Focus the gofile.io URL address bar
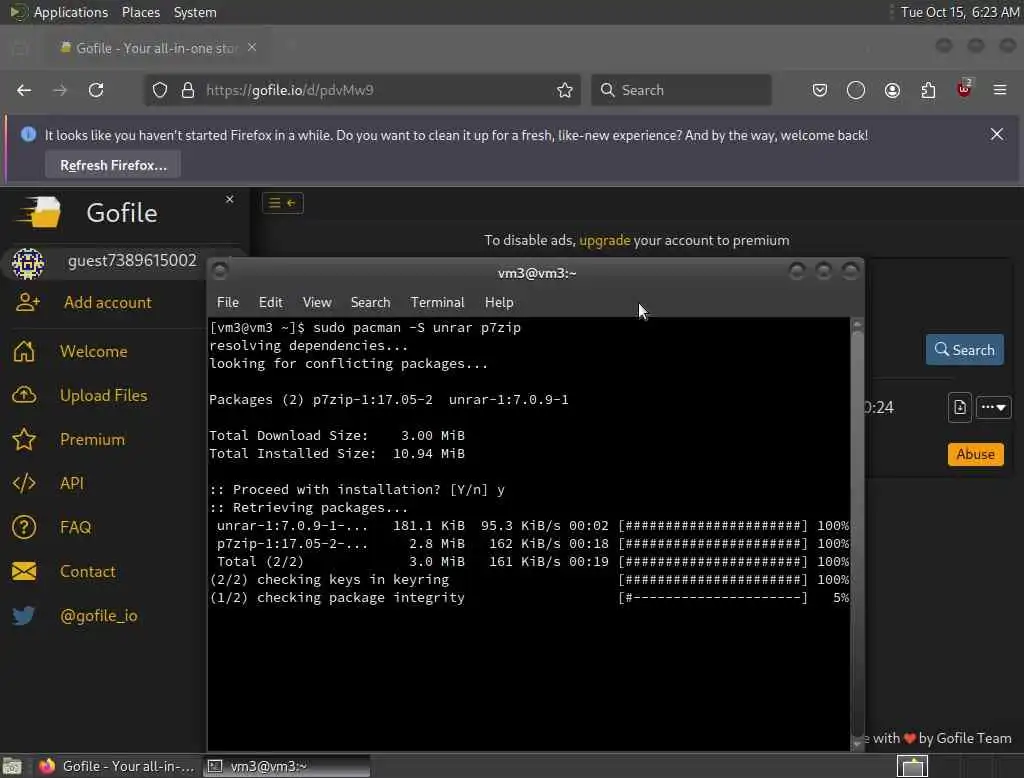The height and width of the screenshot is (778, 1024). 362,90
